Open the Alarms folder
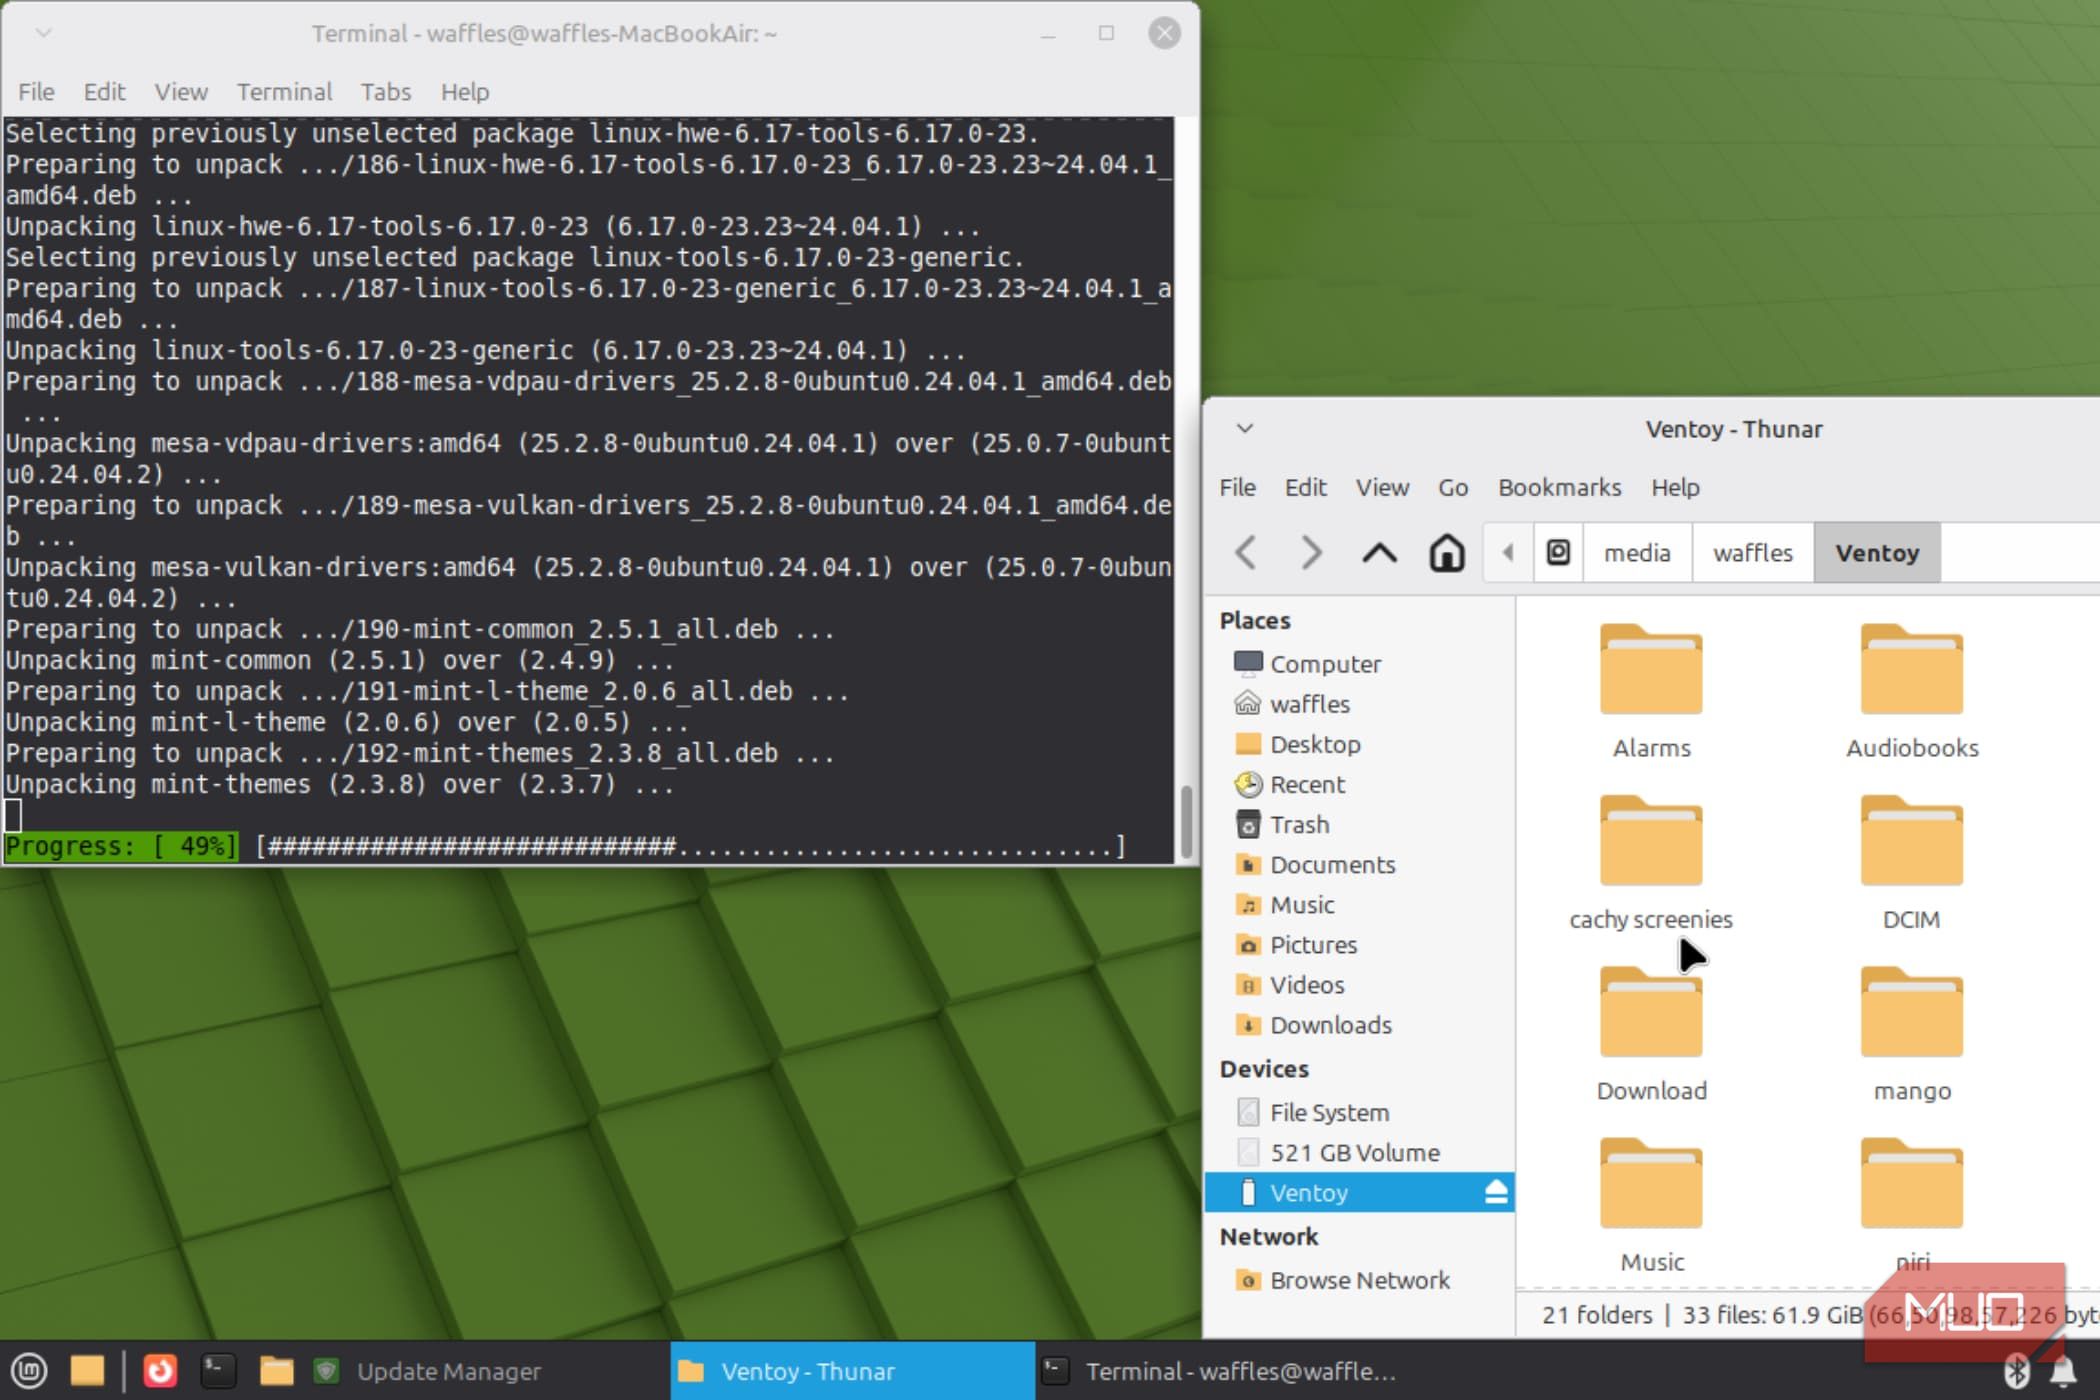Viewport: 2100px width, 1400px height. 1651,690
